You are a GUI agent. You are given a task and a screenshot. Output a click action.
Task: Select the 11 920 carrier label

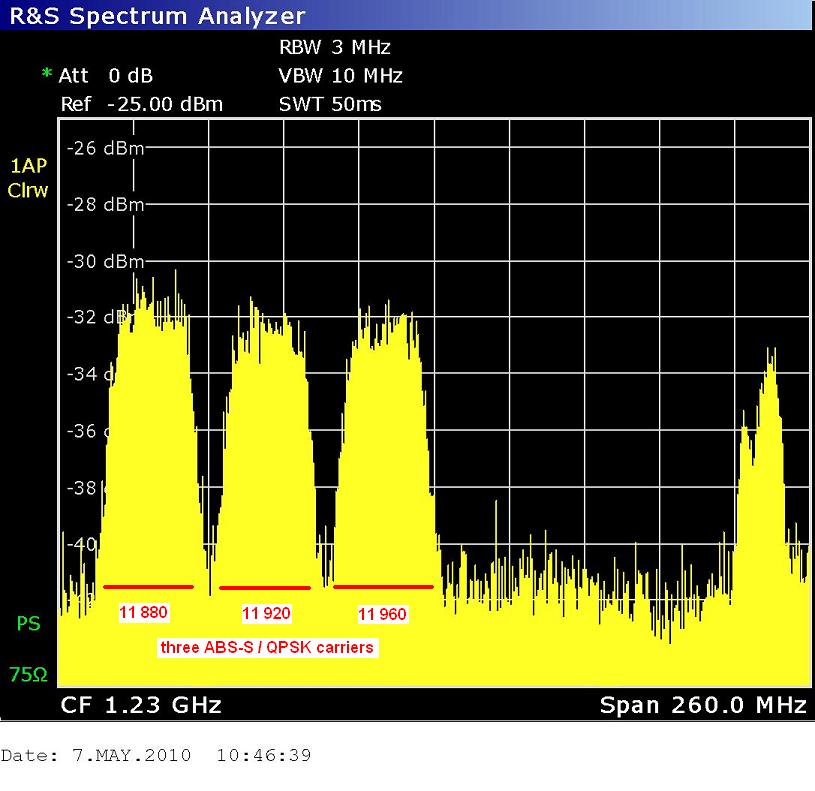[x=265, y=612]
